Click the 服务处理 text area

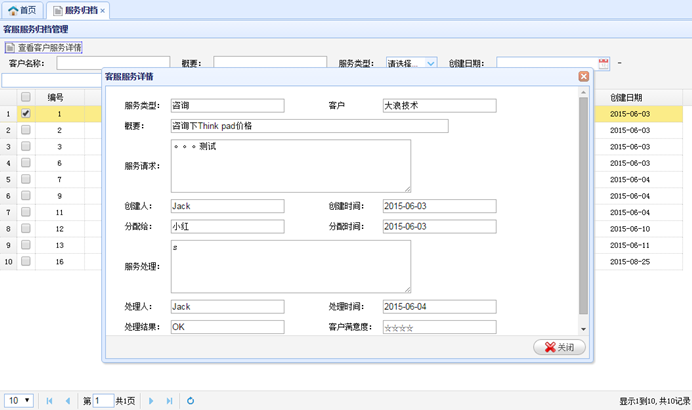pyautogui.click(x=291, y=267)
